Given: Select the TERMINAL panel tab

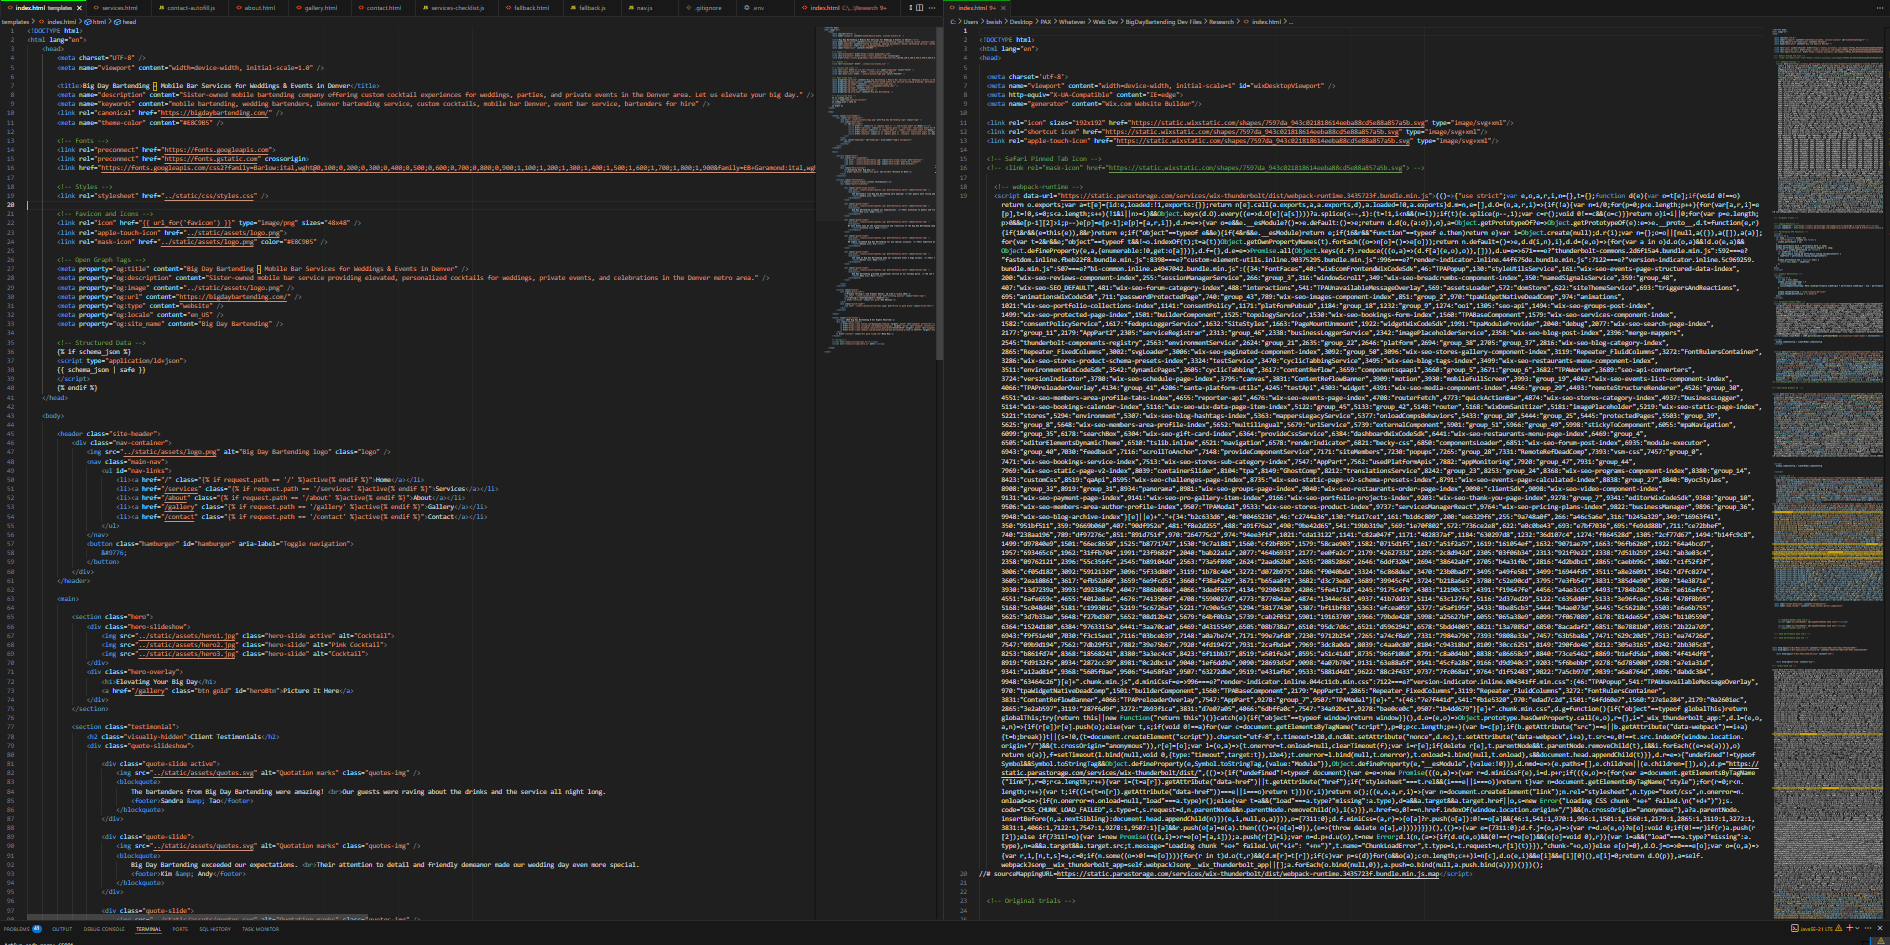Looking at the screenshot, I should coord(148,929).
